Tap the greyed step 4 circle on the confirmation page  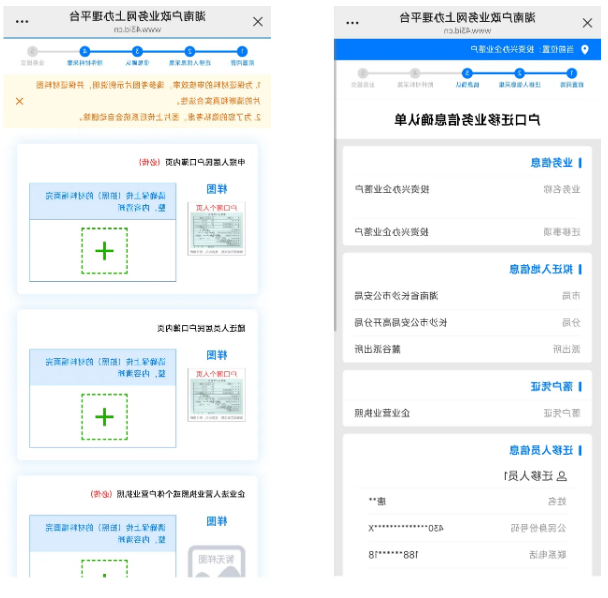(415, 73)
